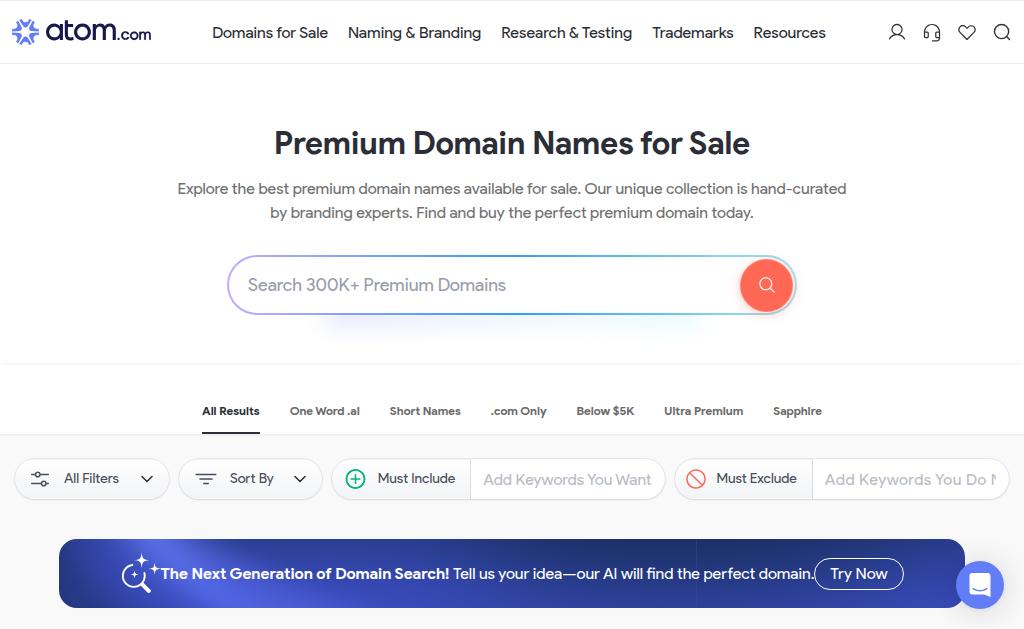Open favorites heart icon
This screenshot has width=1024, height=629.
(x=967, y=32)
